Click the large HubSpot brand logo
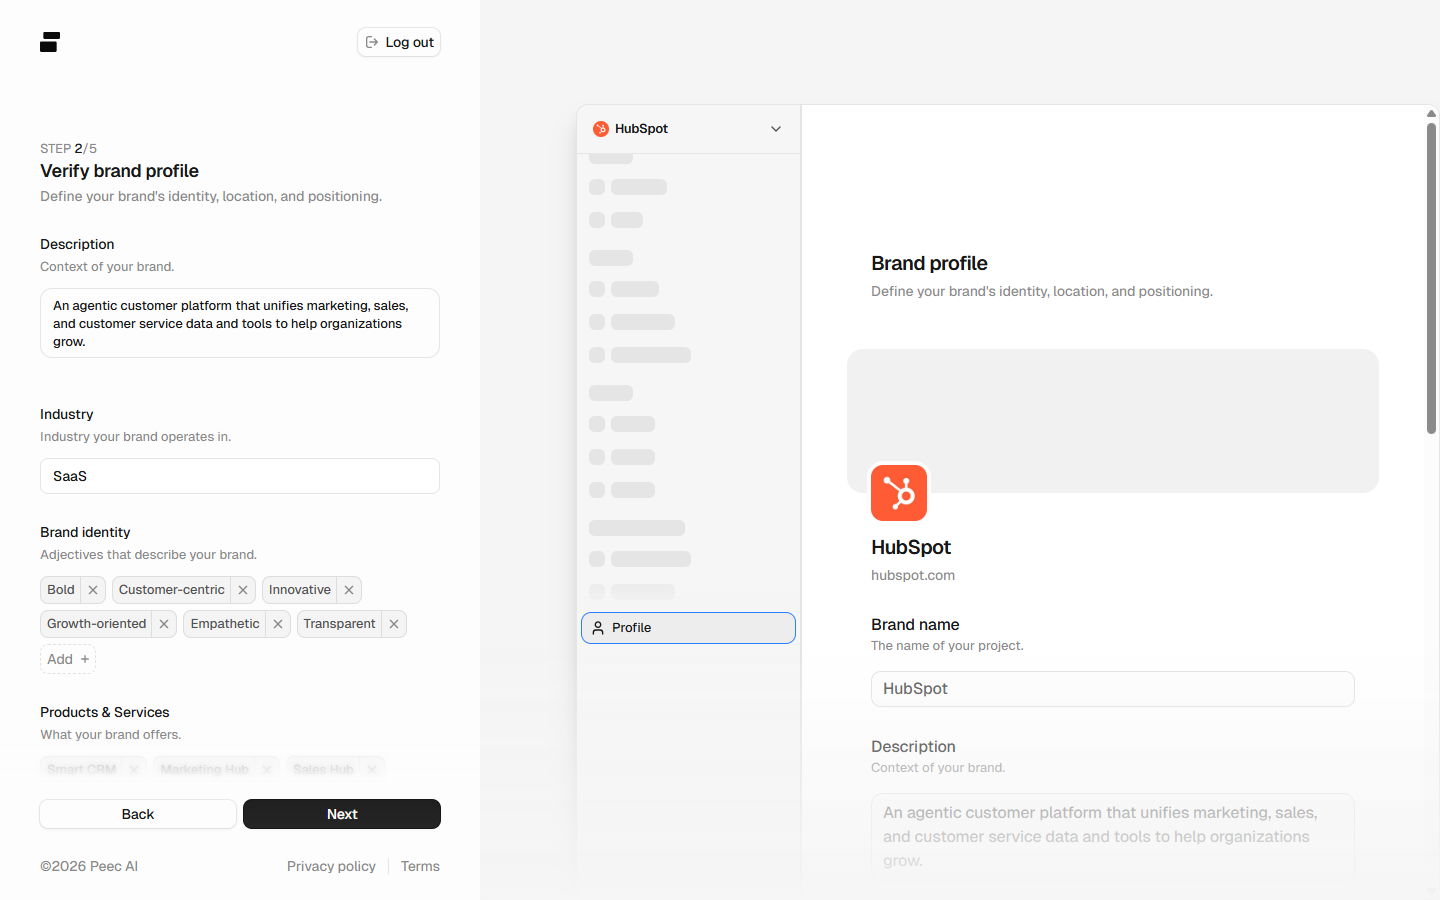Screen dimensions: 1440x900 click(x=899, y=493)
